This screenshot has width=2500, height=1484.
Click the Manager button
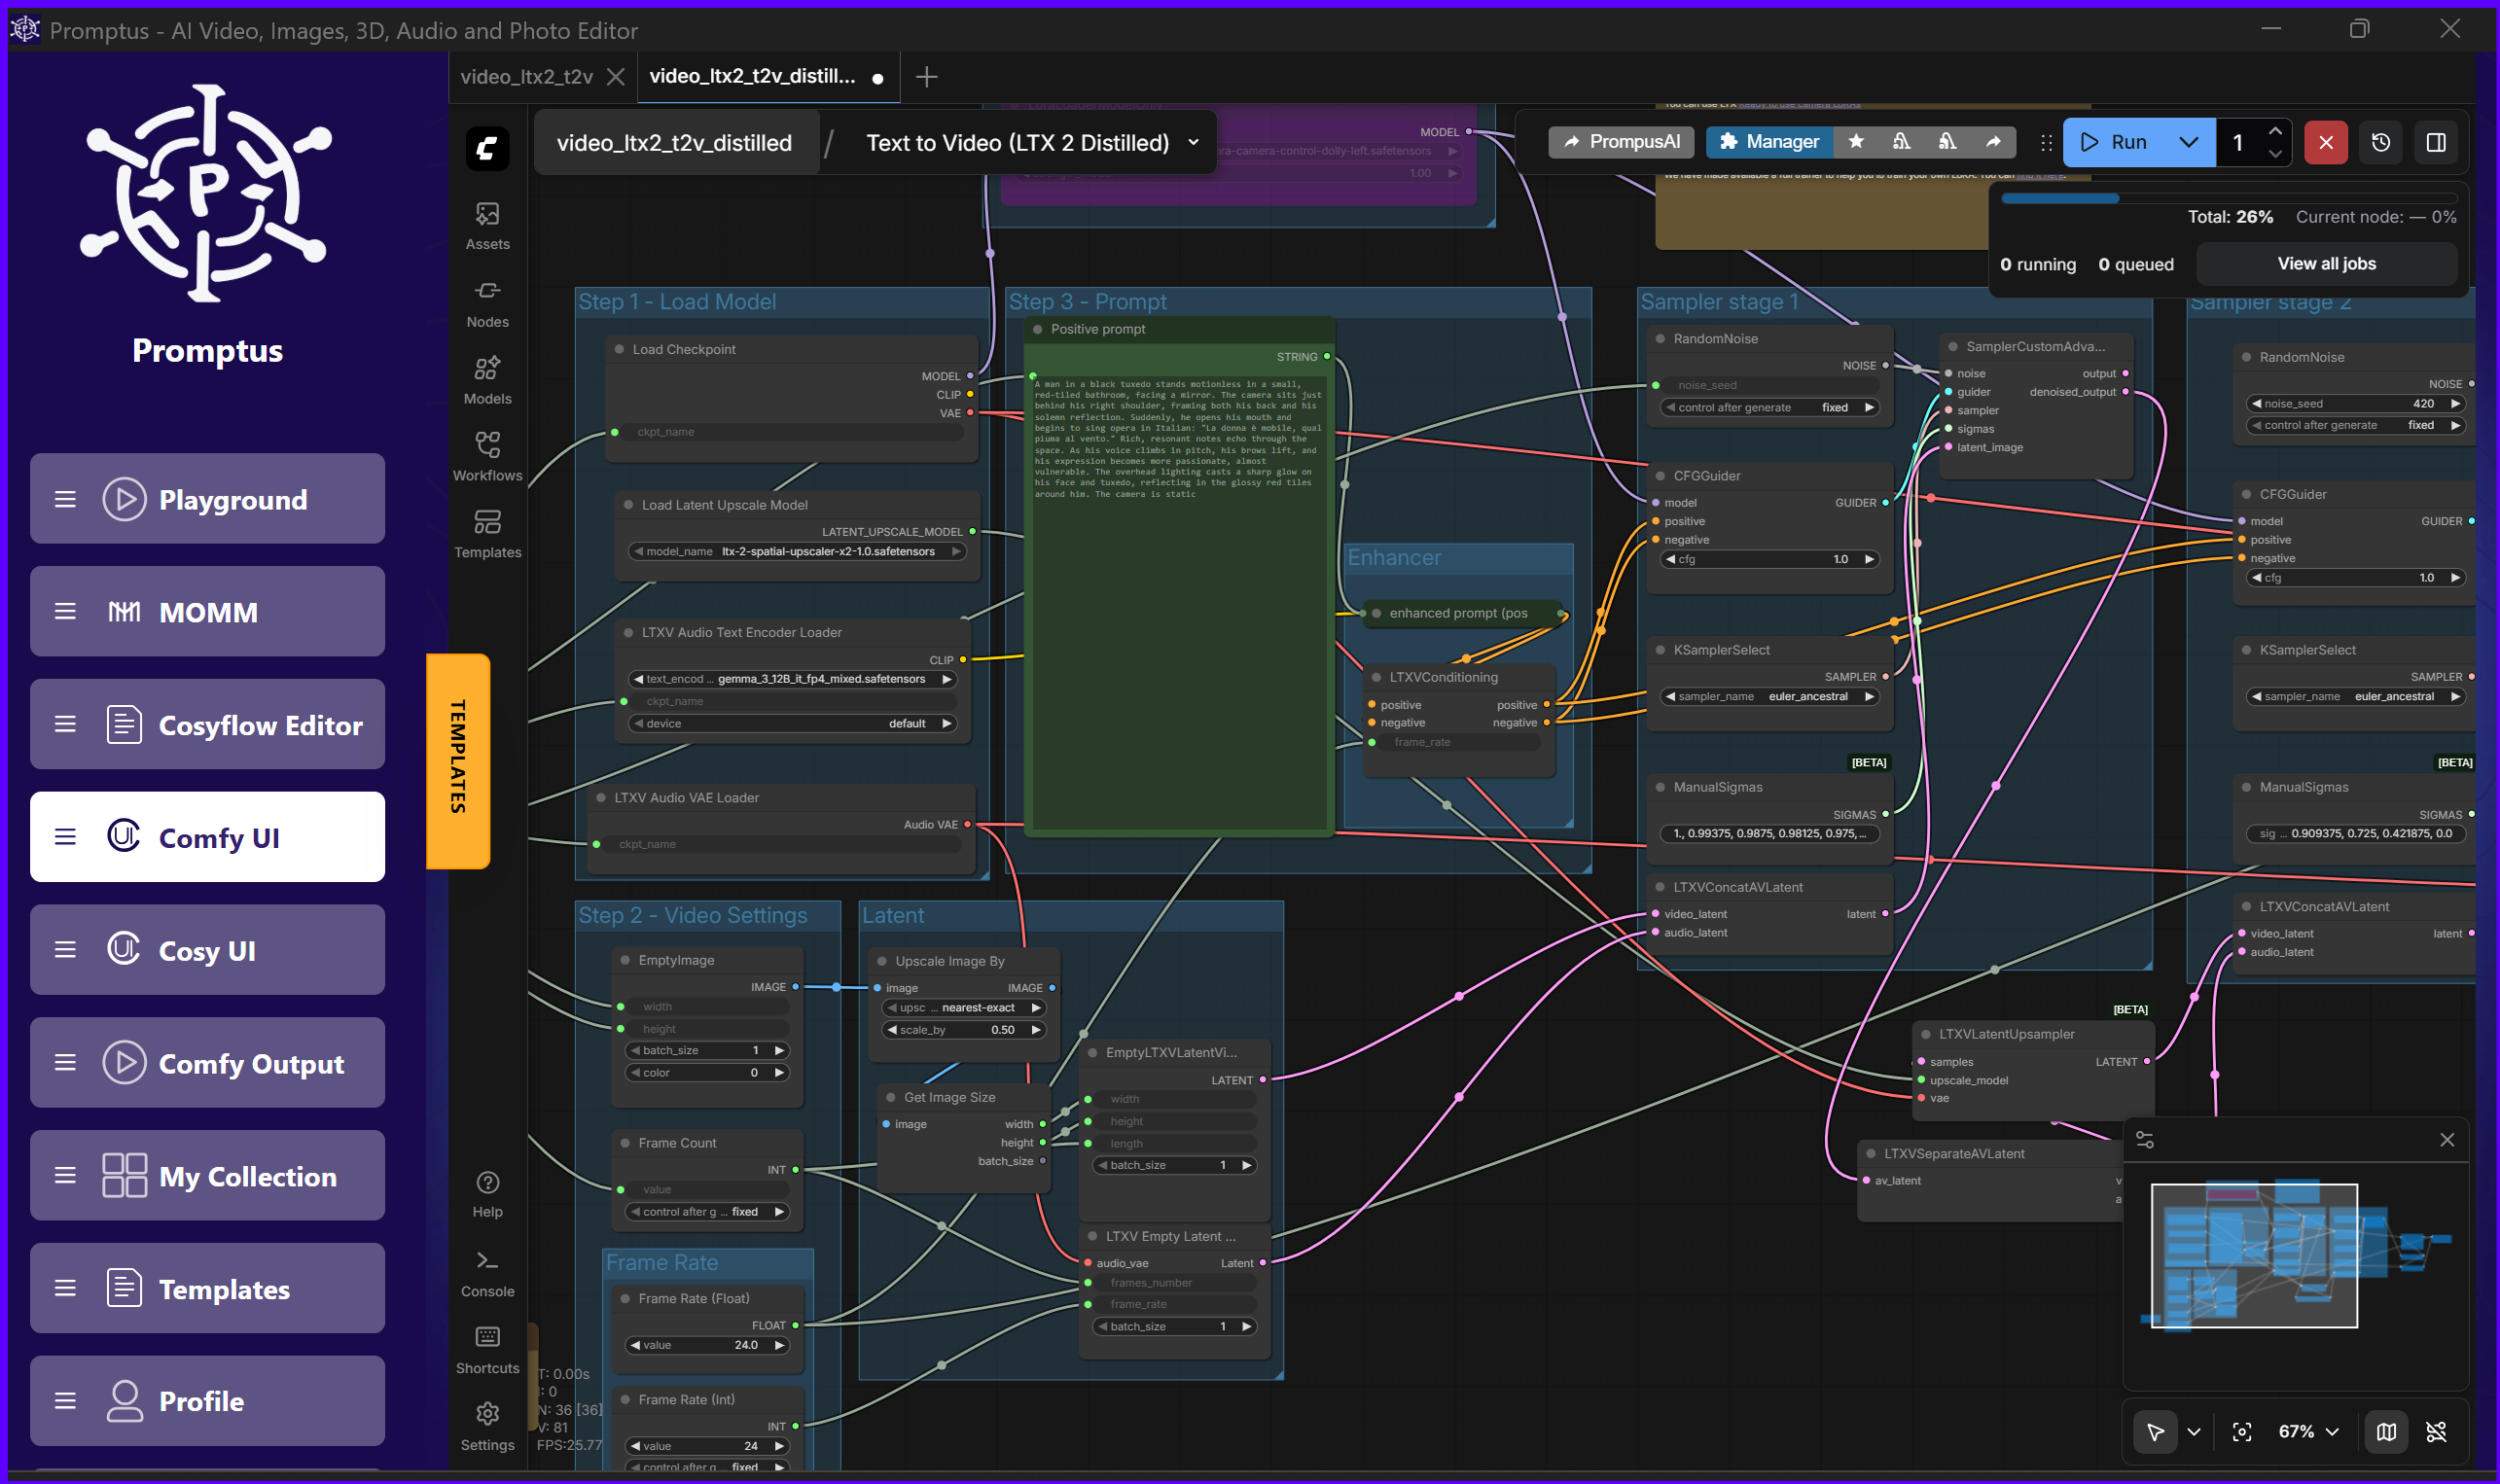1768,142
